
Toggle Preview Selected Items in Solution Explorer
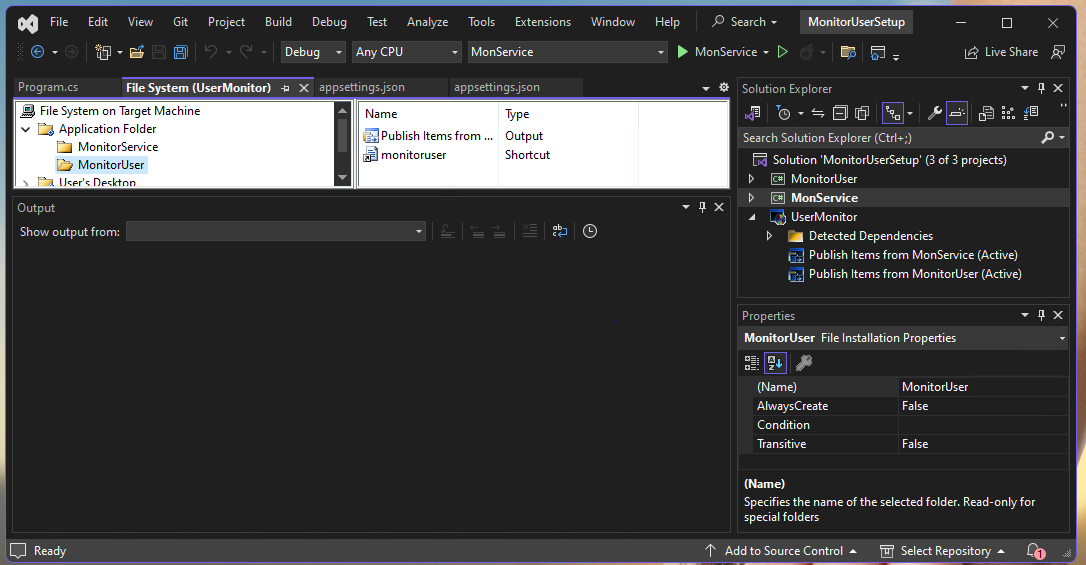click(956, 113)
